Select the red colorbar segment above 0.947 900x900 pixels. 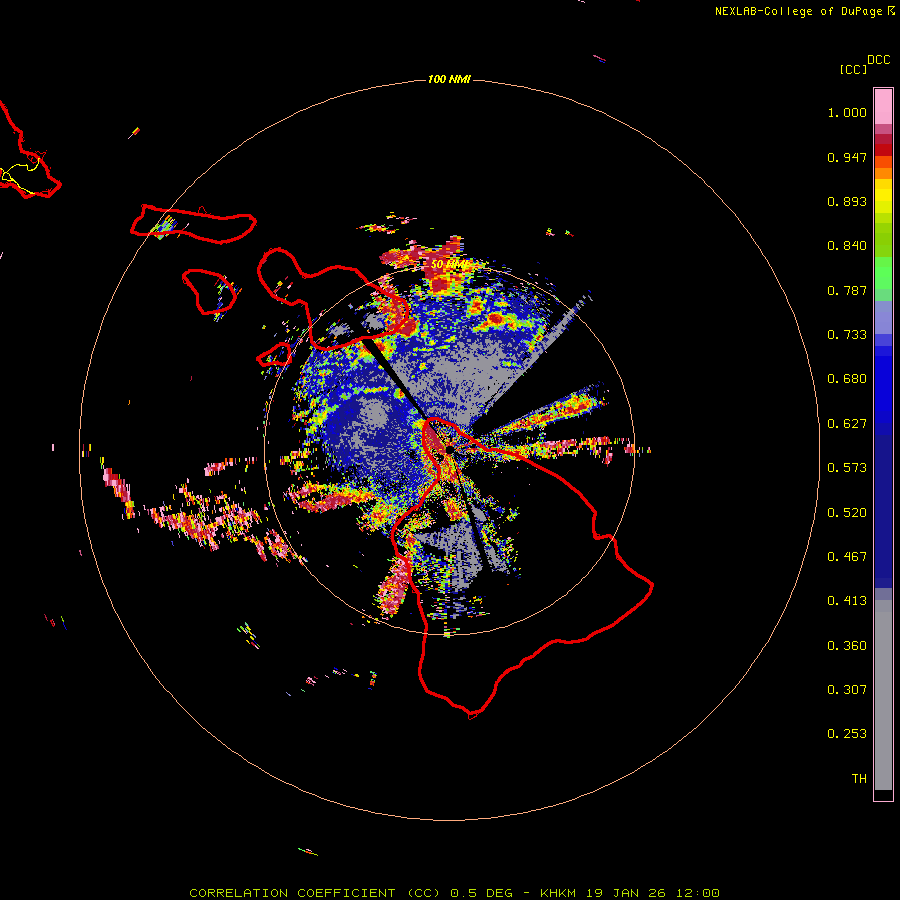883,150
